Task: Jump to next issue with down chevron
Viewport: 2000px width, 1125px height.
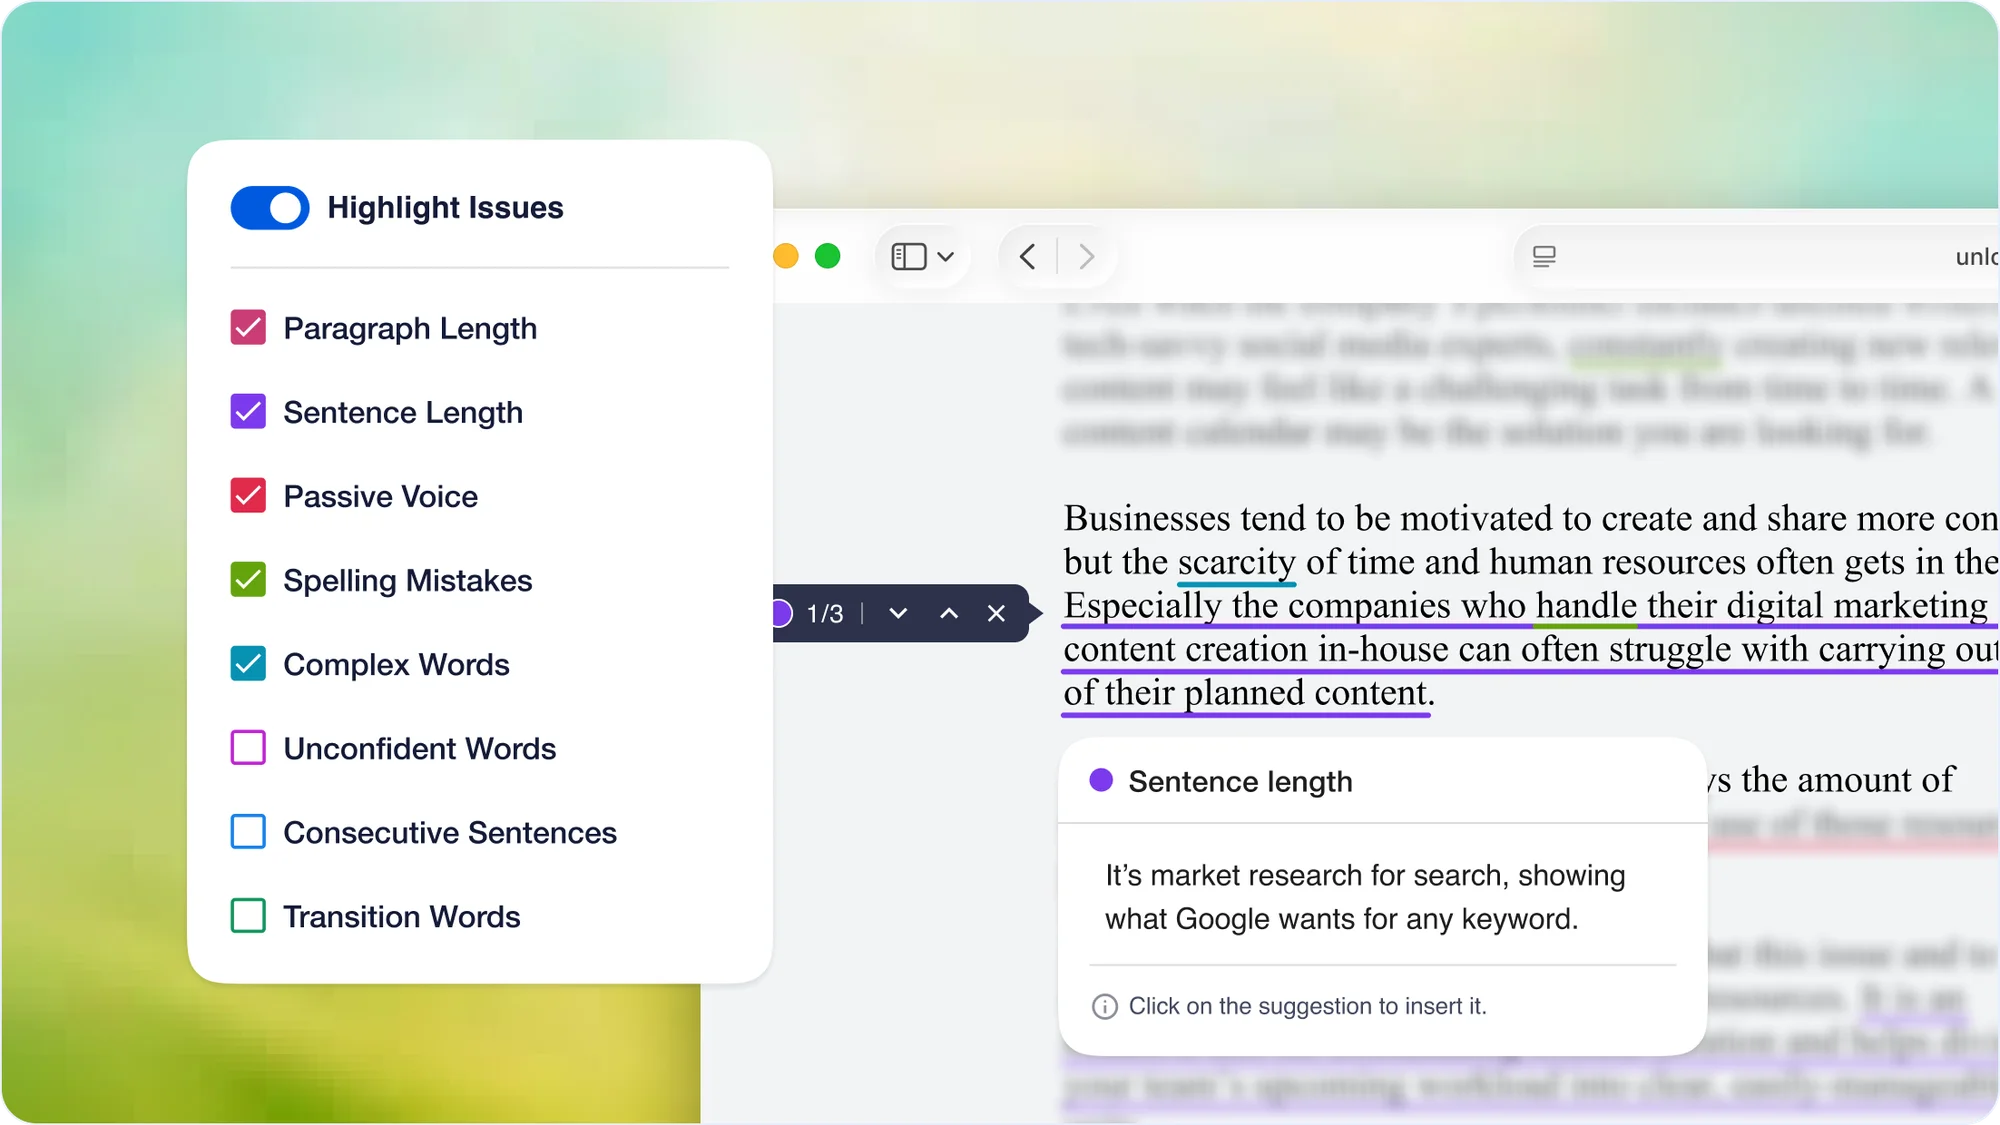Action: click(898, 613)
